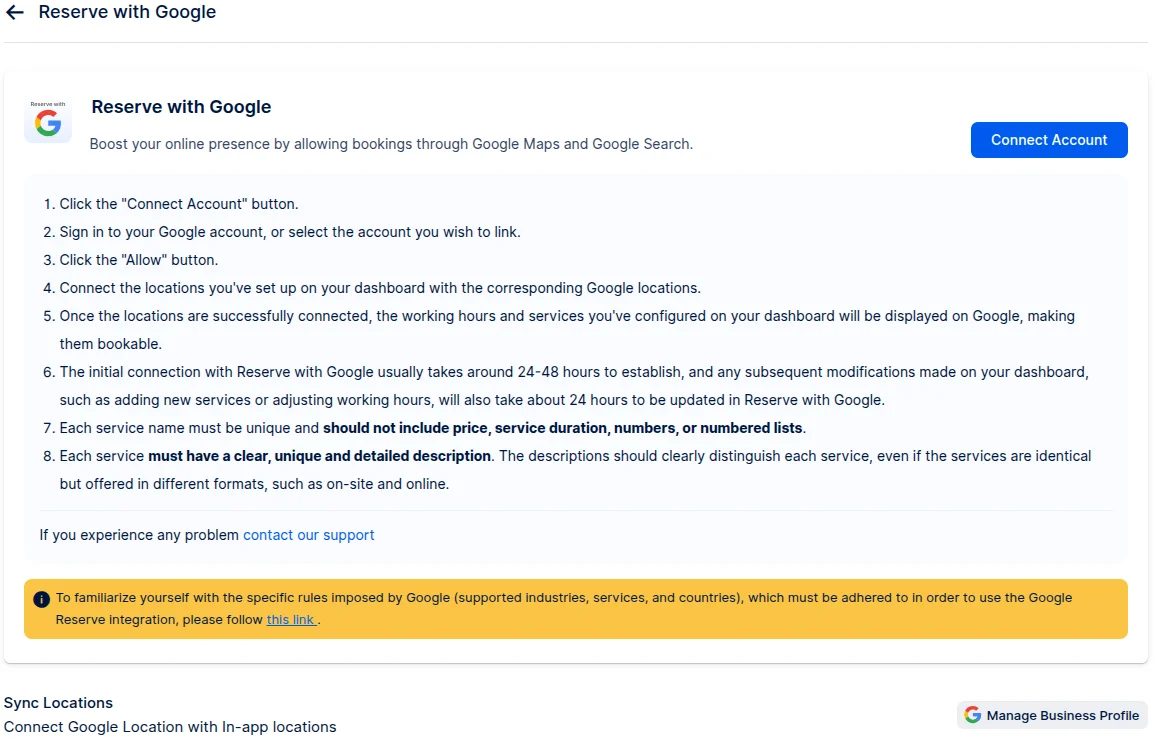
Task: Click the page title next to back arrow
Action: pos(127,13)
